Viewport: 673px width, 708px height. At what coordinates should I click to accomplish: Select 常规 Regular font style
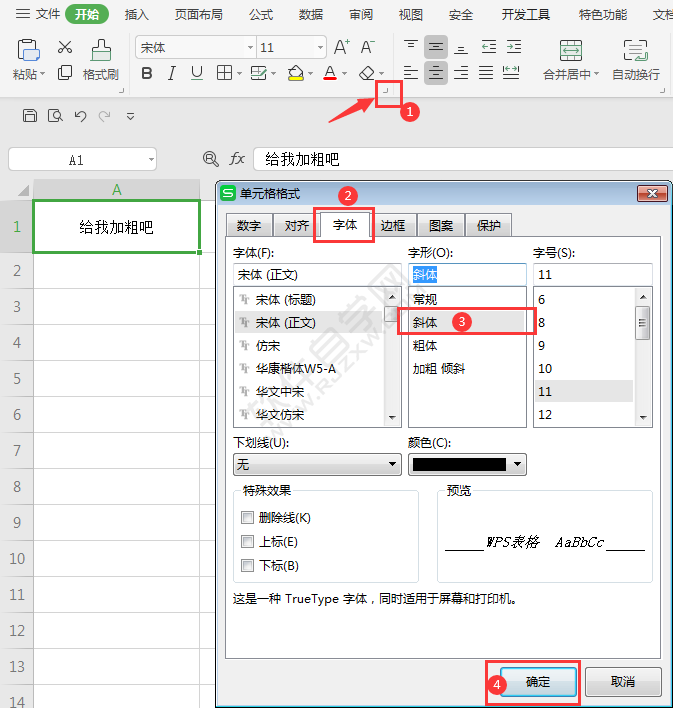425,299
